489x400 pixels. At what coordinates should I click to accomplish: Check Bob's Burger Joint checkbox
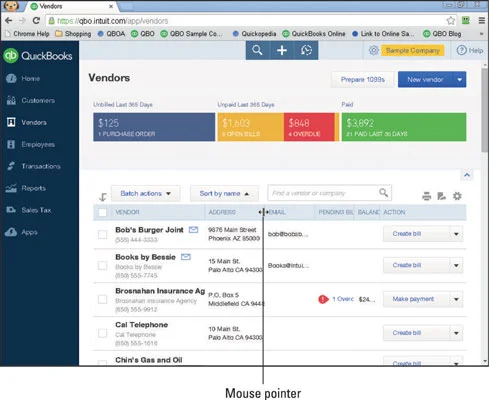click(x=103, y=234)
